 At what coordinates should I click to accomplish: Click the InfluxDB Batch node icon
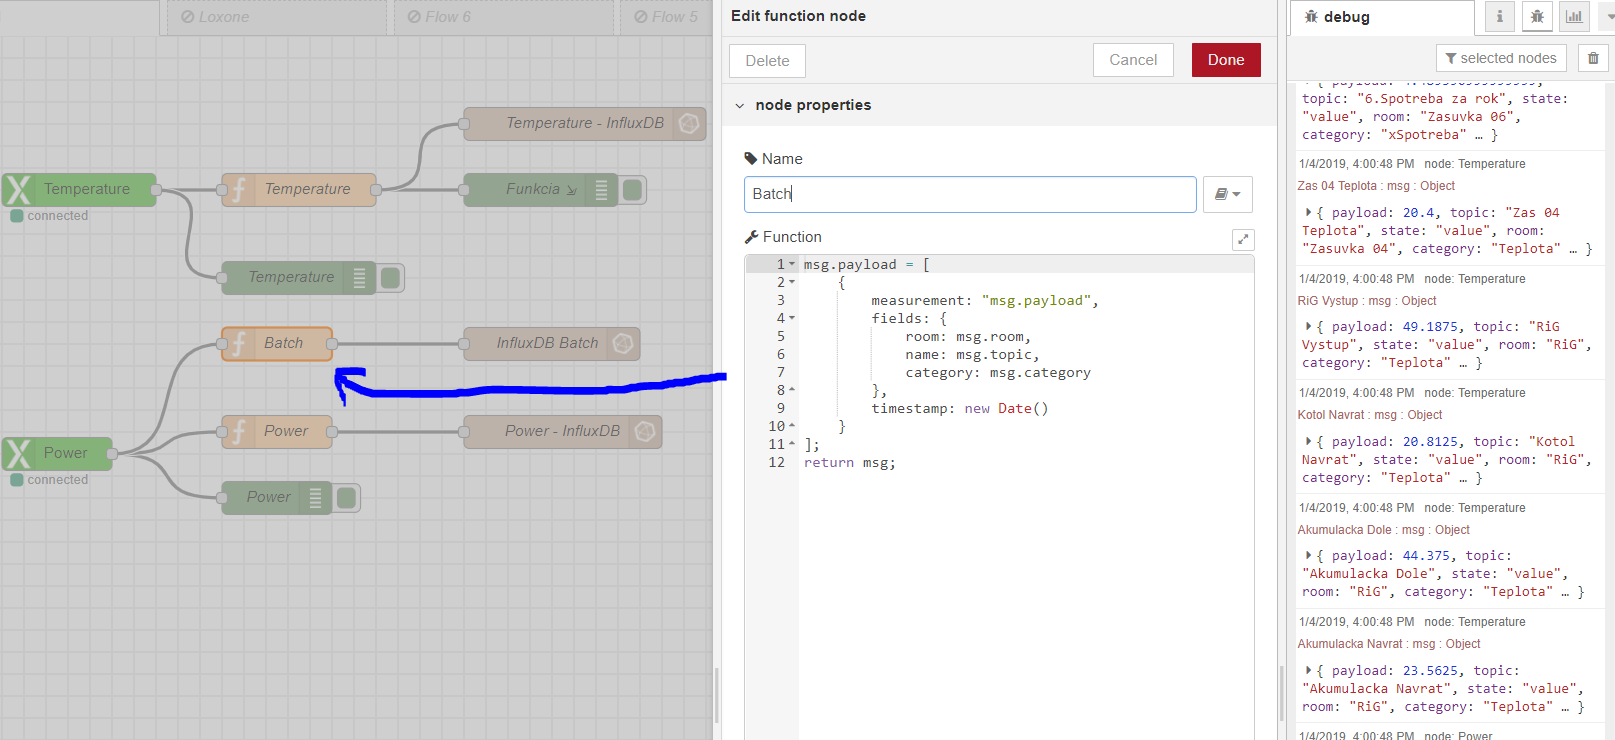(x=623, y=343)
